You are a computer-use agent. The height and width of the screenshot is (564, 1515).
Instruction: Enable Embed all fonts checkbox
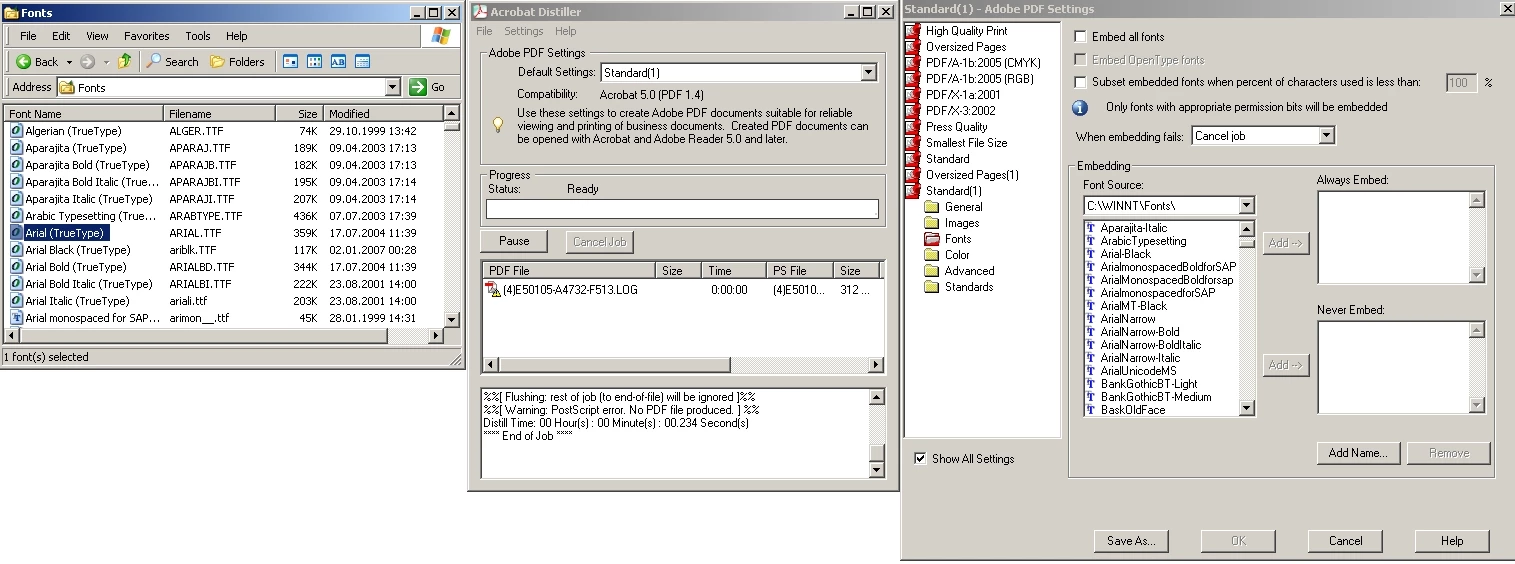[x=1080, y=37]
